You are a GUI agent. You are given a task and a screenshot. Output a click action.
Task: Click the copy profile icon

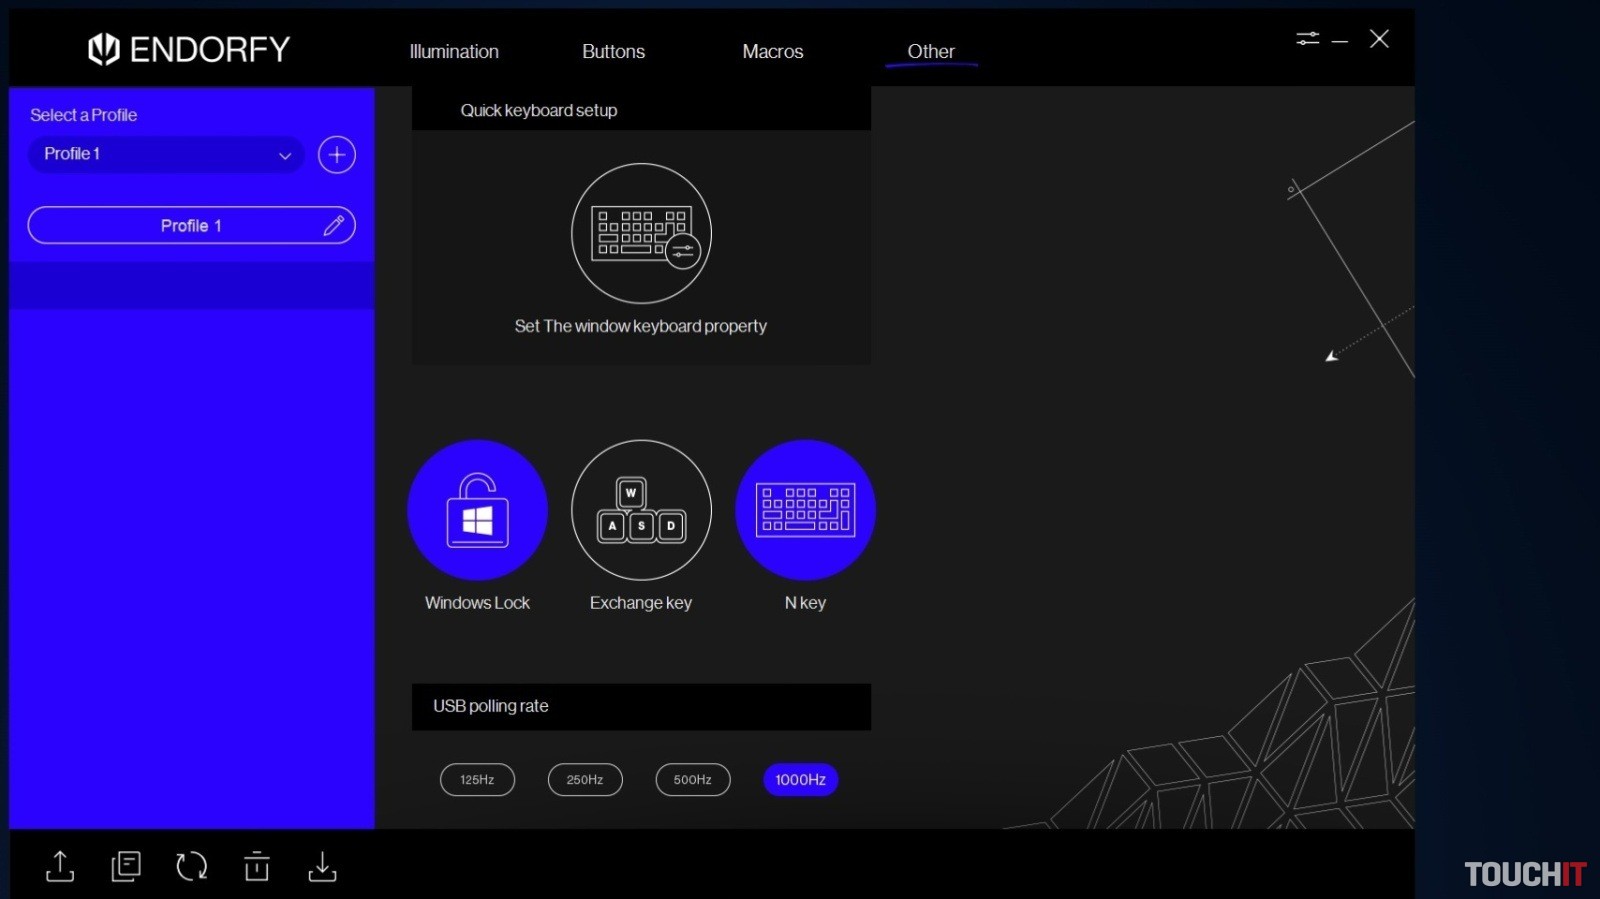pos(126,866)
